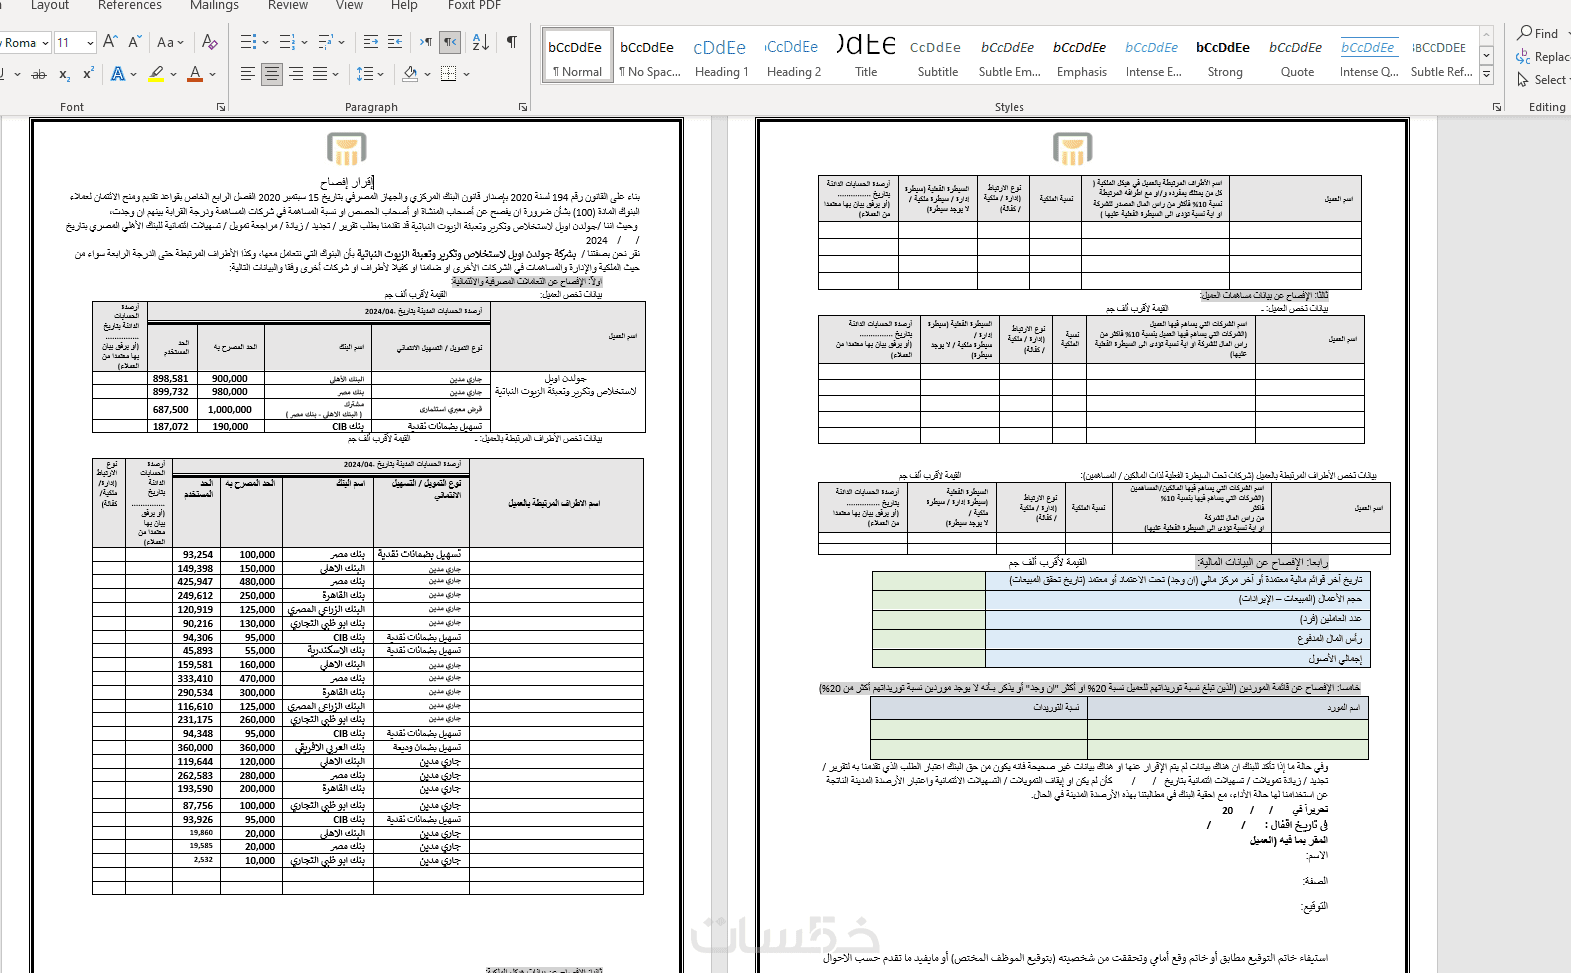Switch to the References tab
The height and width of the screenshot is (973, 1571).
click(130, 6)
